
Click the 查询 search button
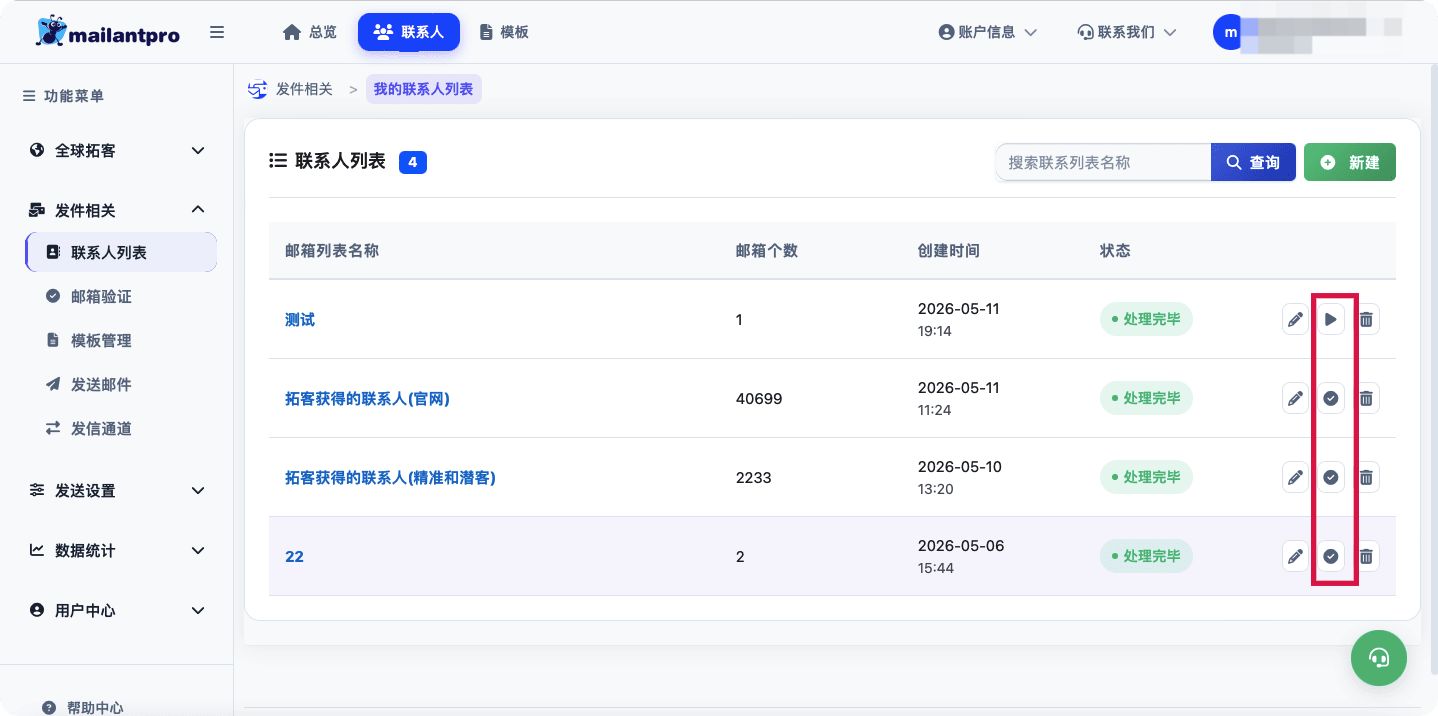1253,162
